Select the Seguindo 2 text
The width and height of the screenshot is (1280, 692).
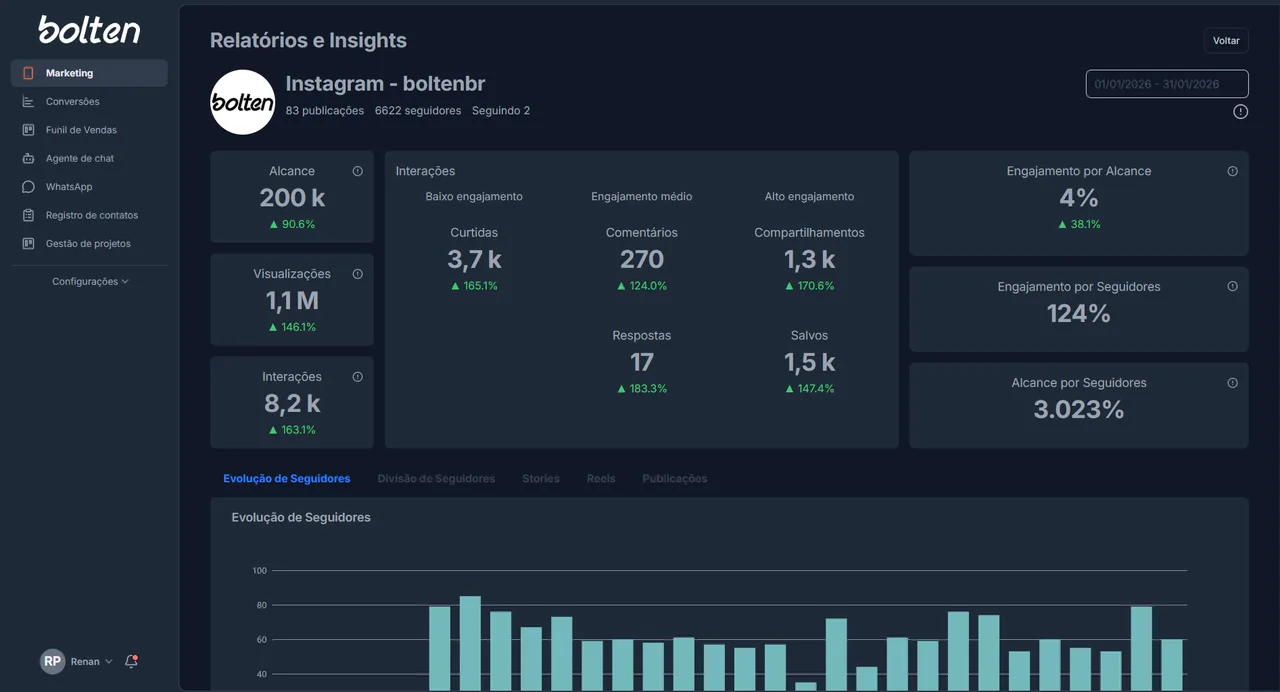click(x=501, y=111)
